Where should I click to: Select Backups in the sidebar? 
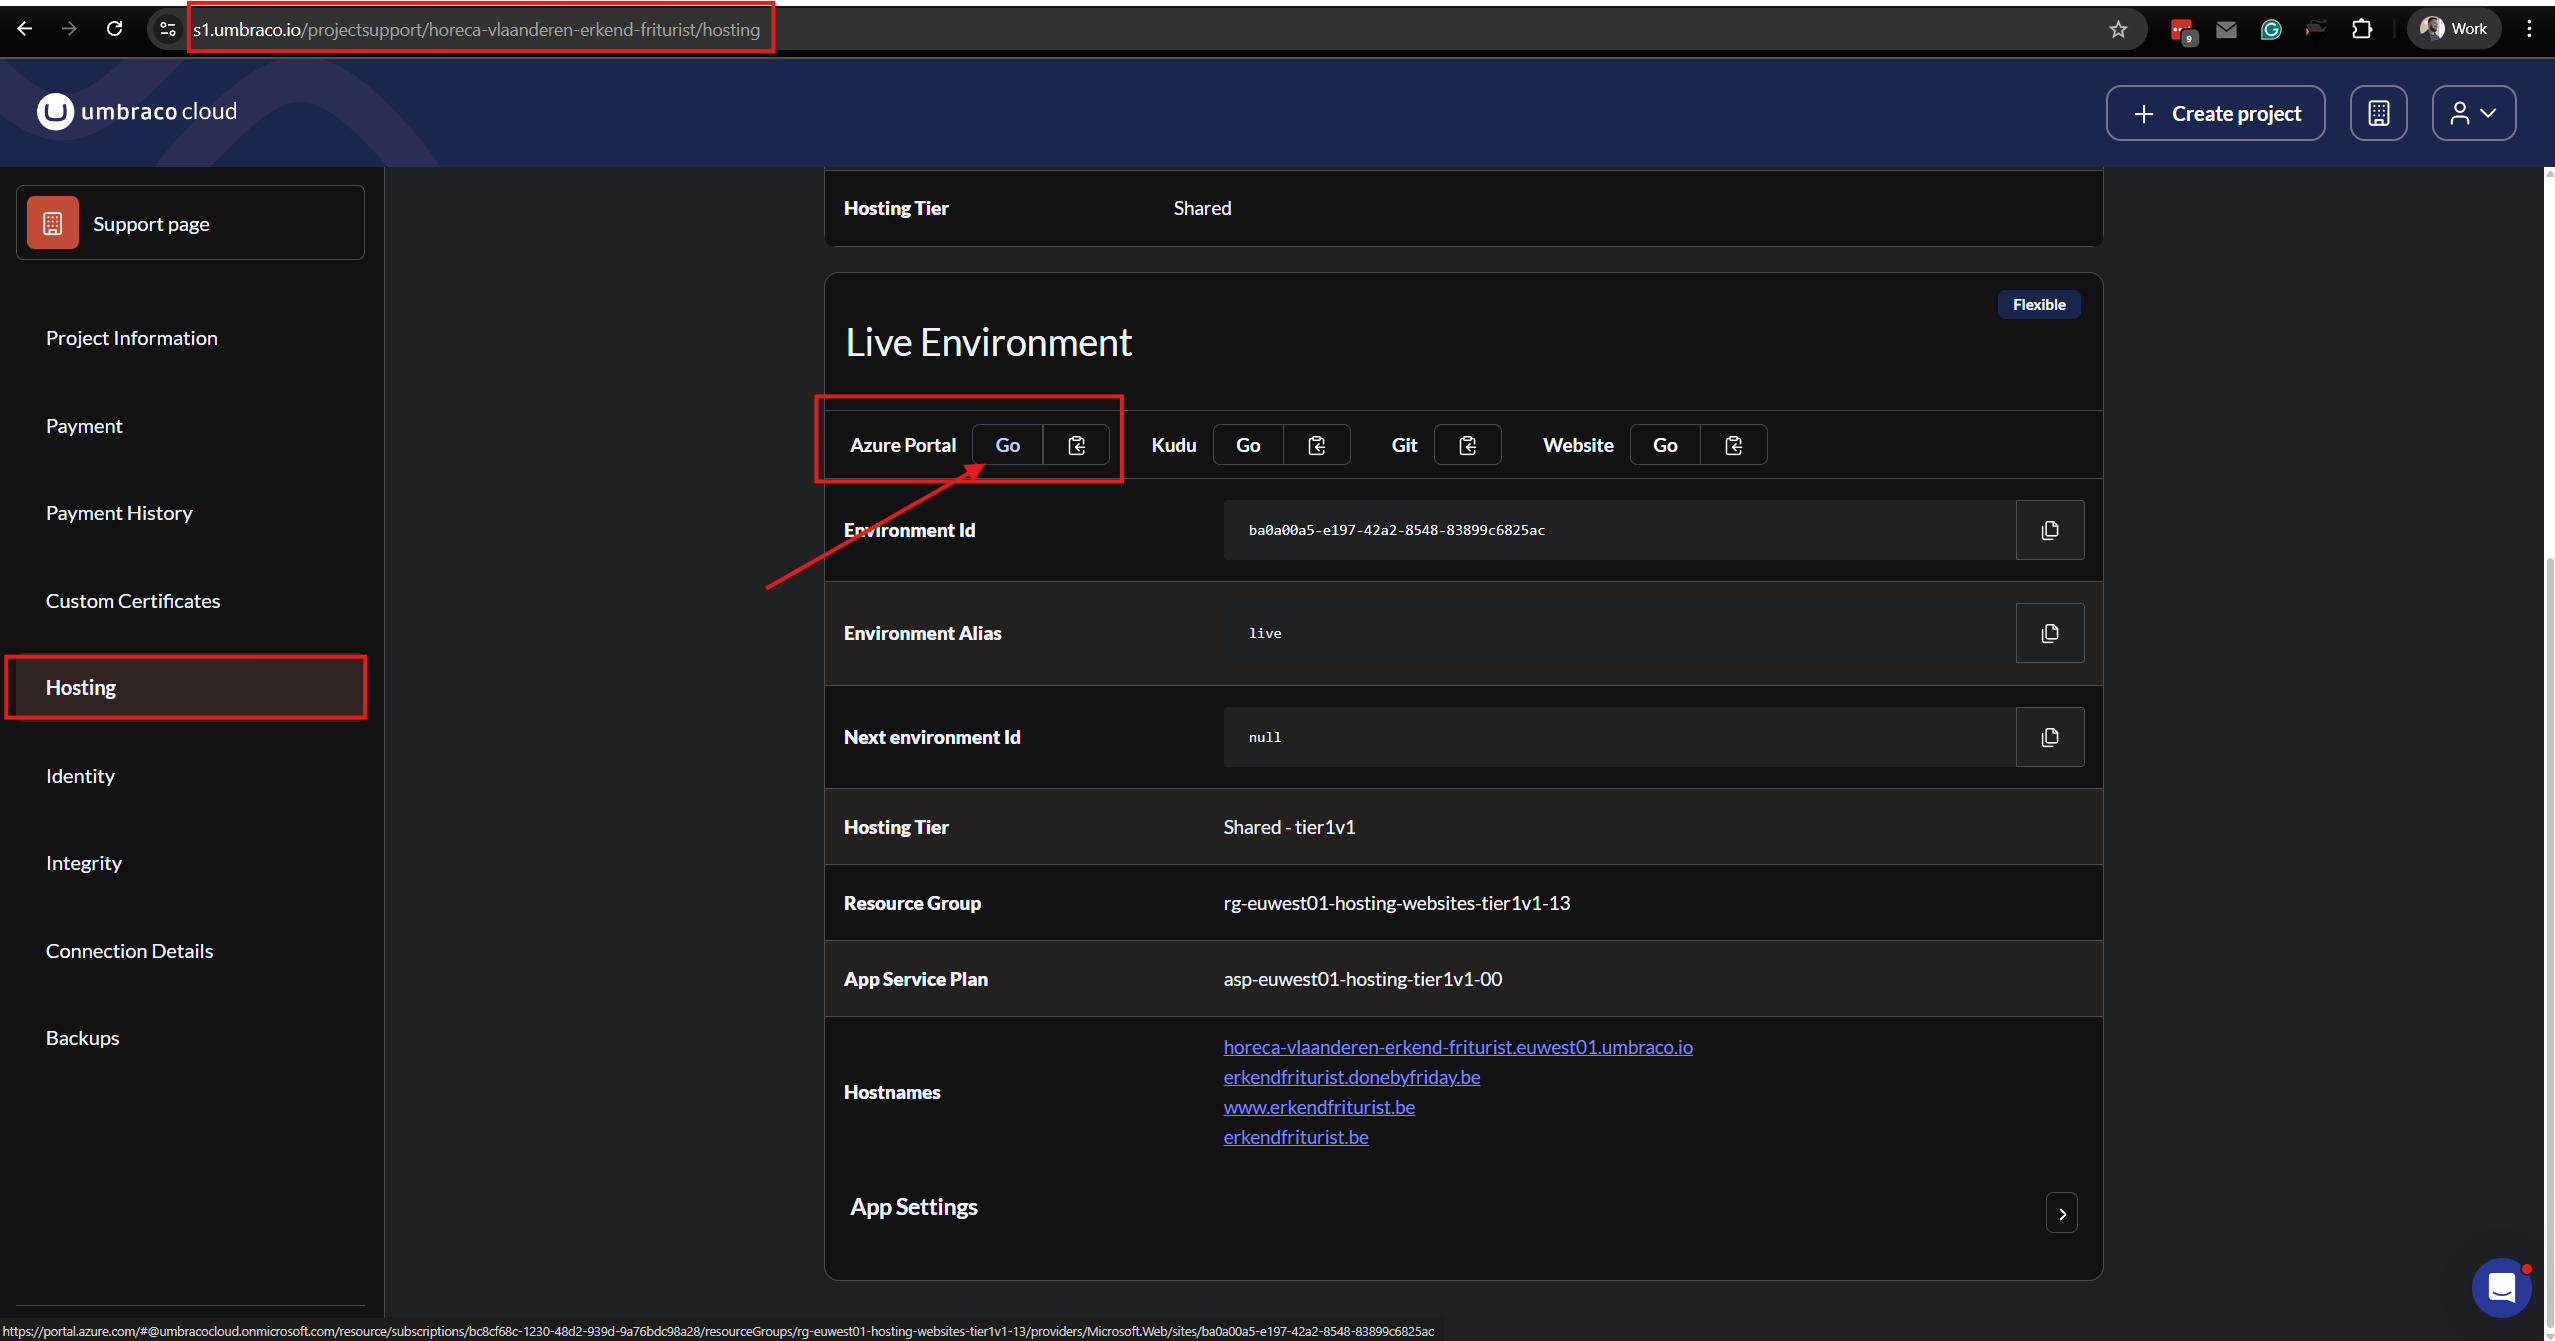[x=83, y=1038]
